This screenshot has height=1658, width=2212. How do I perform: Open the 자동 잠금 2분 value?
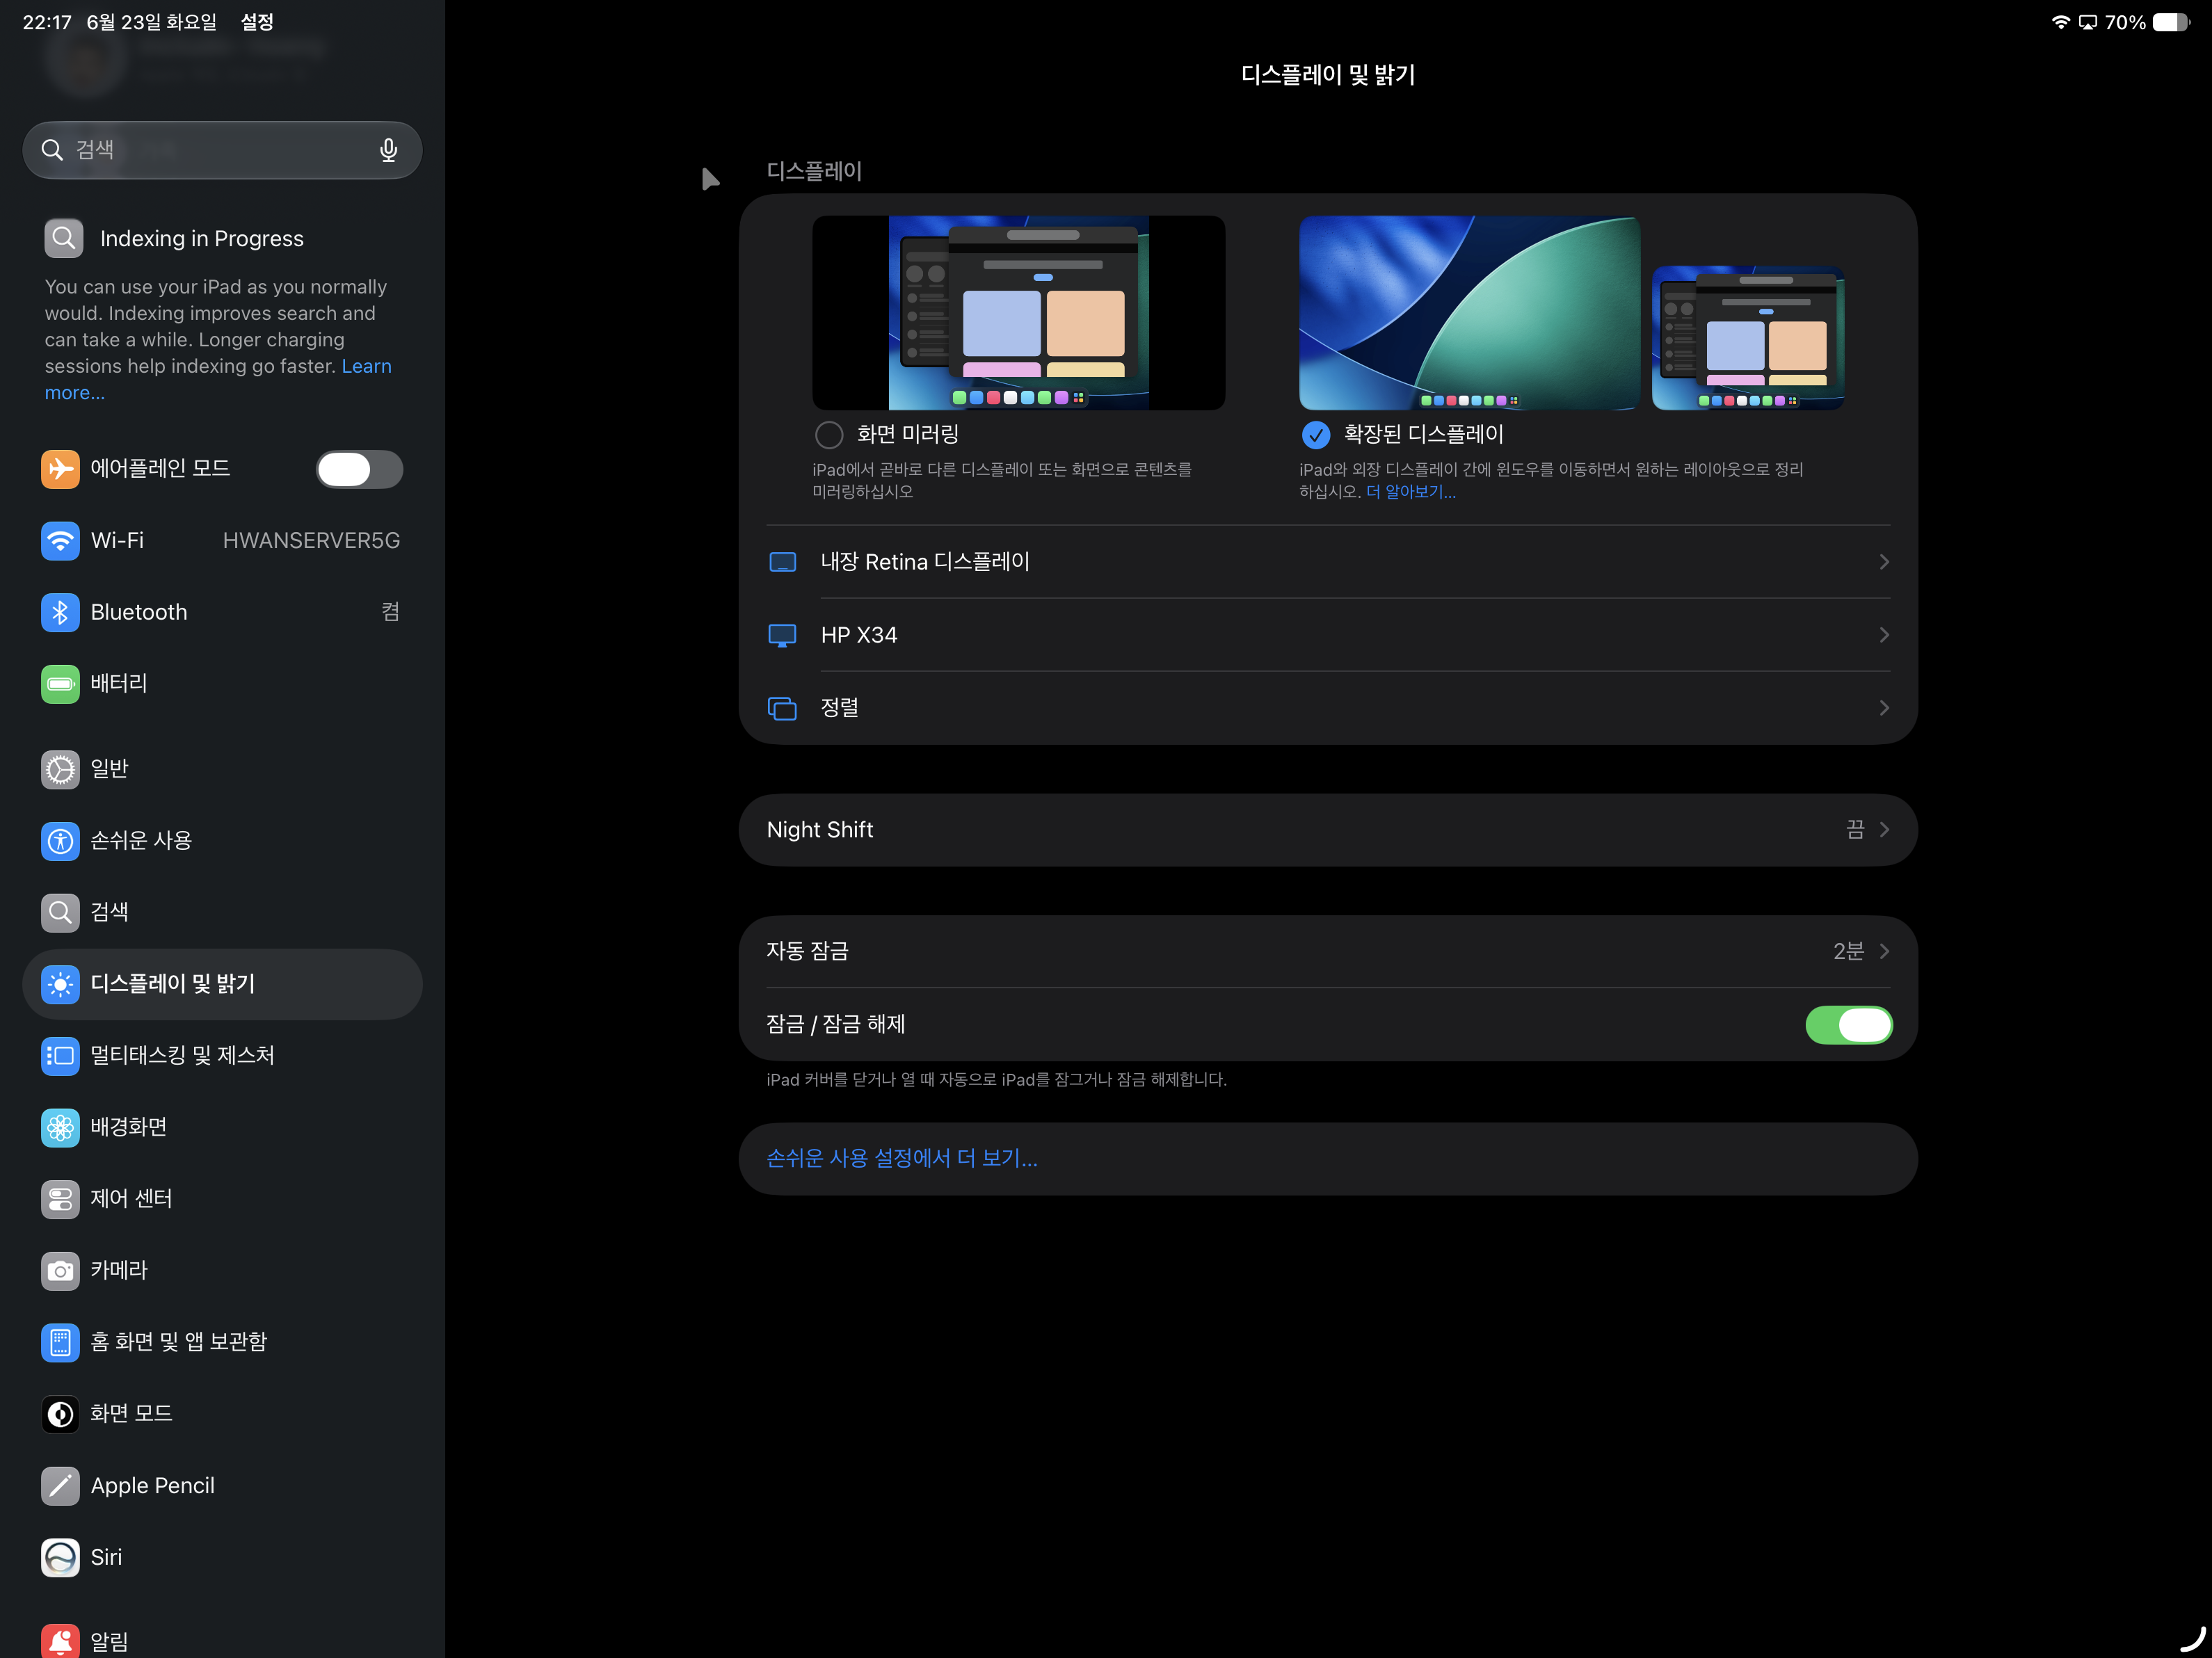tap(1848, 952)
